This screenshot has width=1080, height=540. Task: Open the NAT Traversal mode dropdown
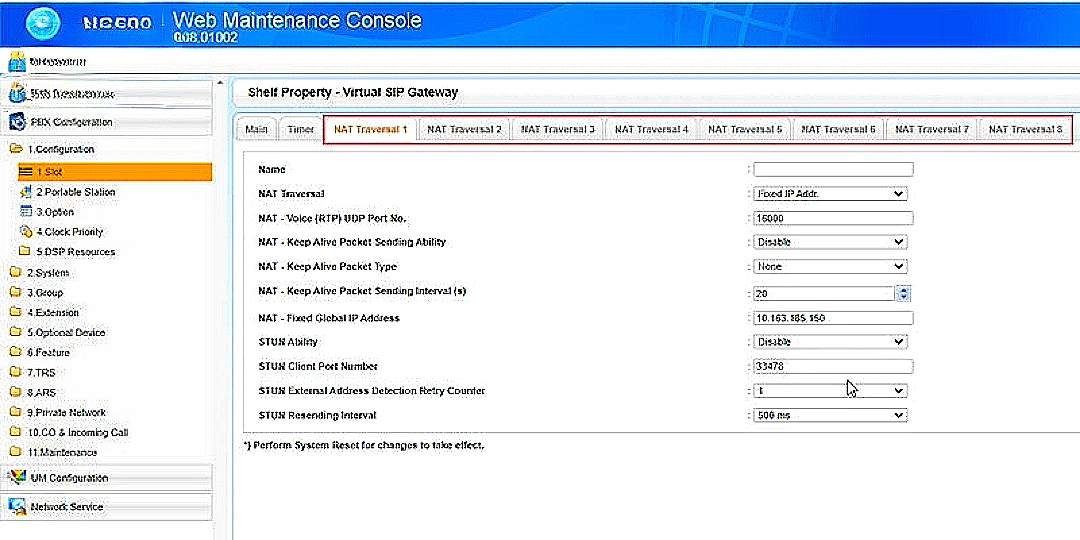click(829, 194)
